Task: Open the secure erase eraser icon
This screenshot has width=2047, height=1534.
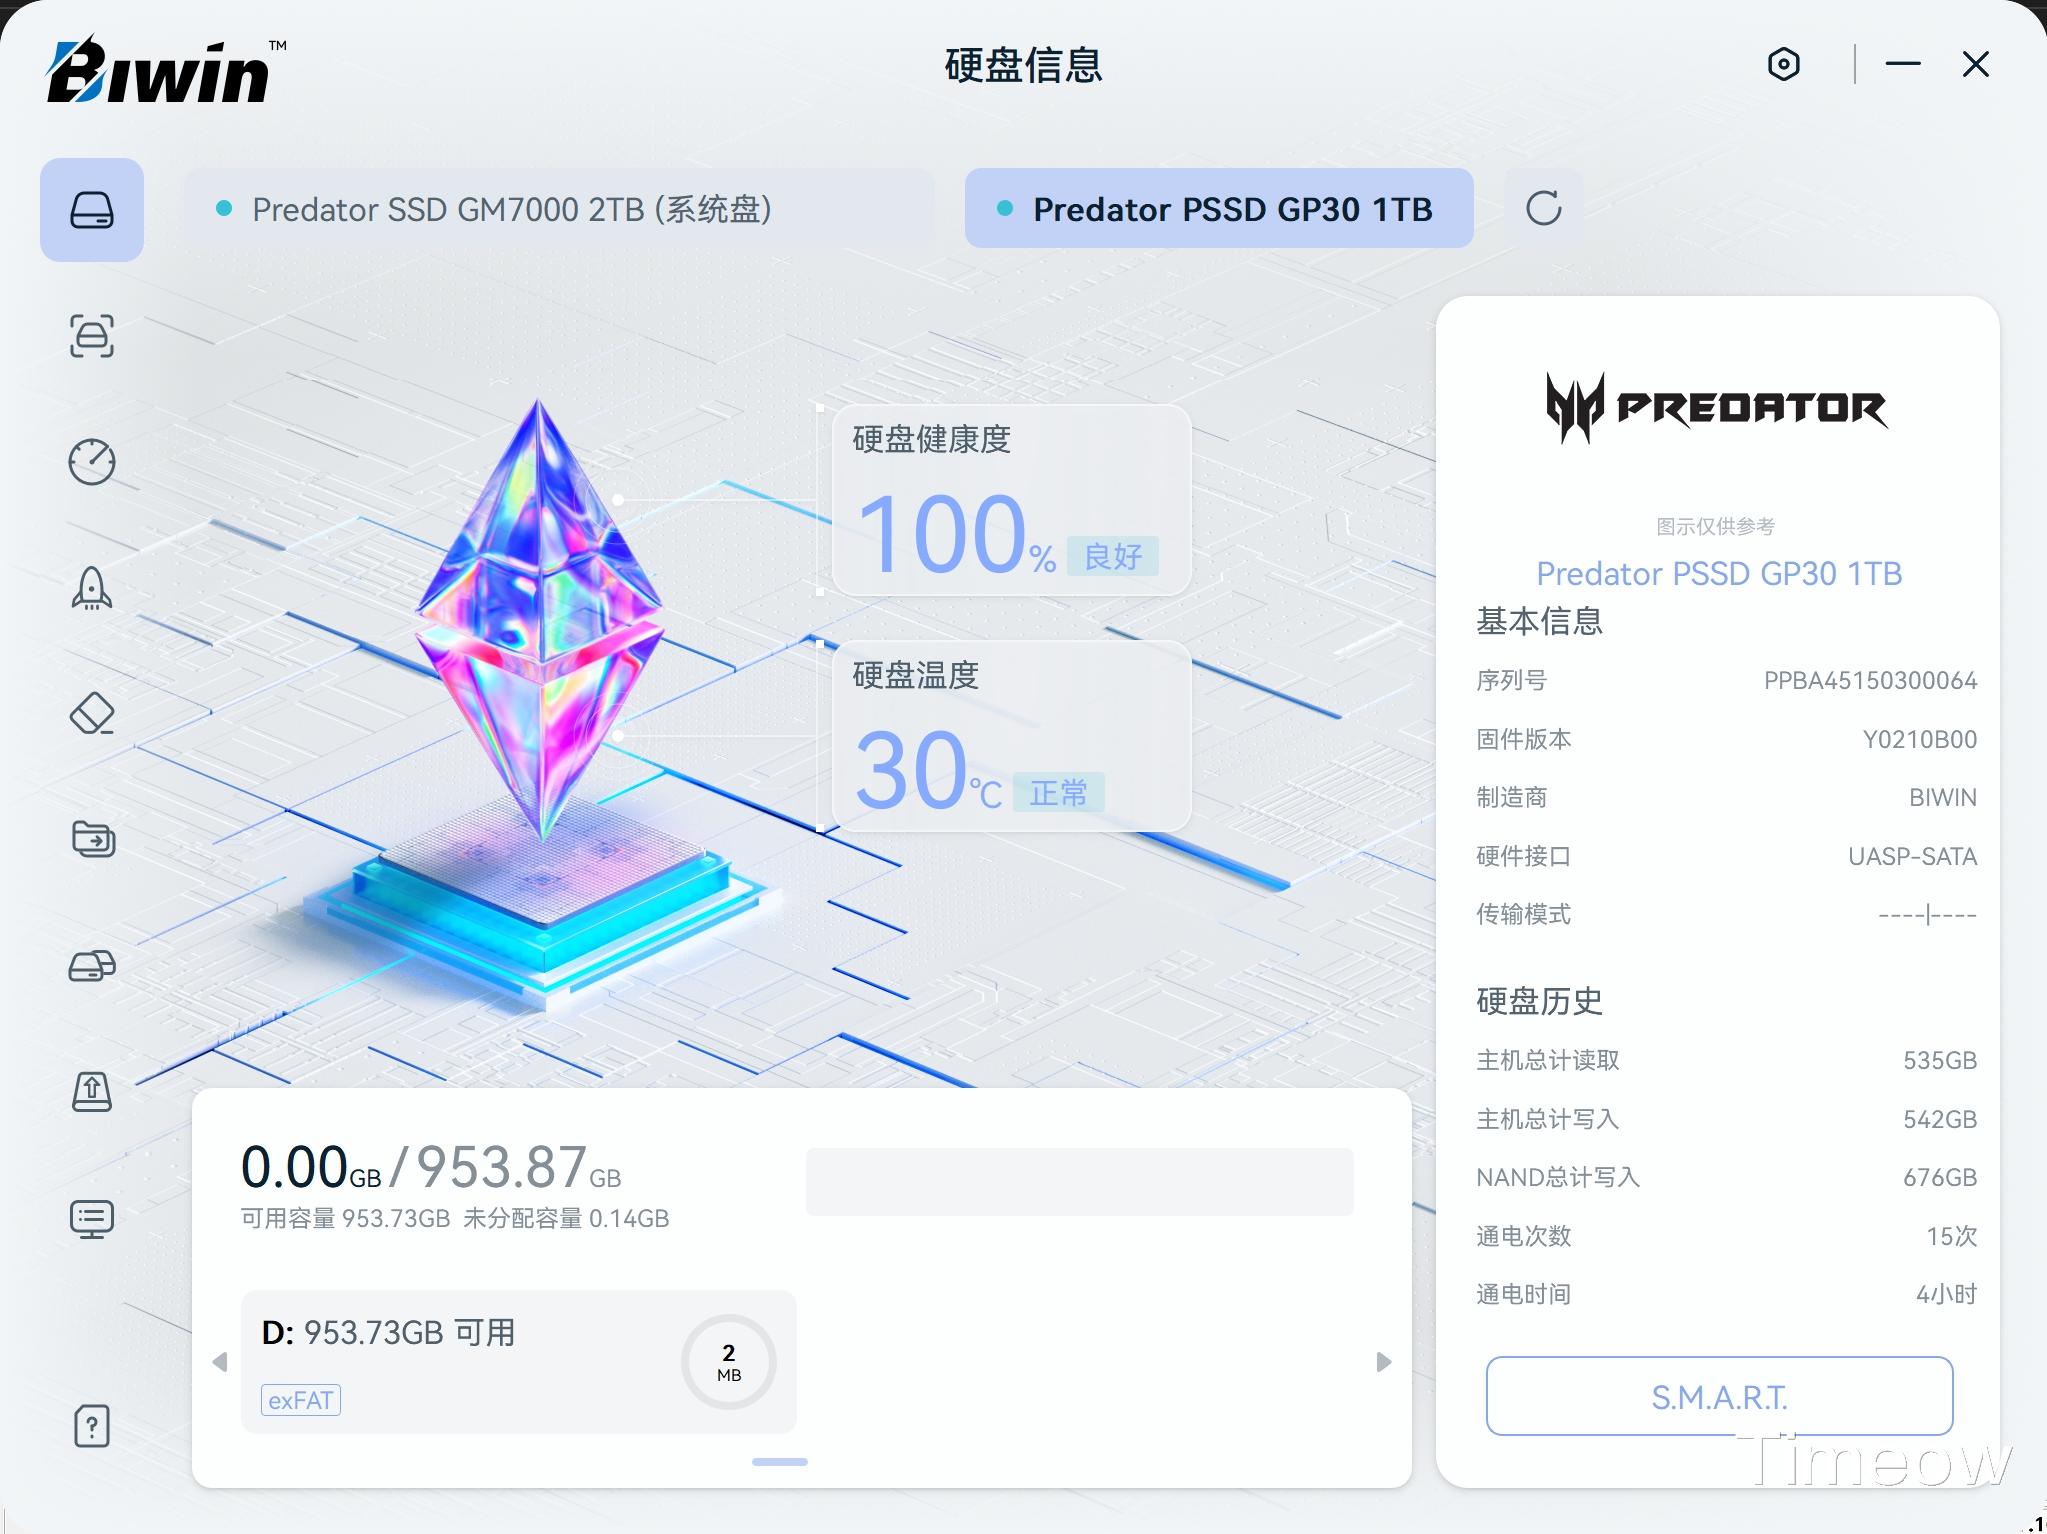Action: coord(92,714)
